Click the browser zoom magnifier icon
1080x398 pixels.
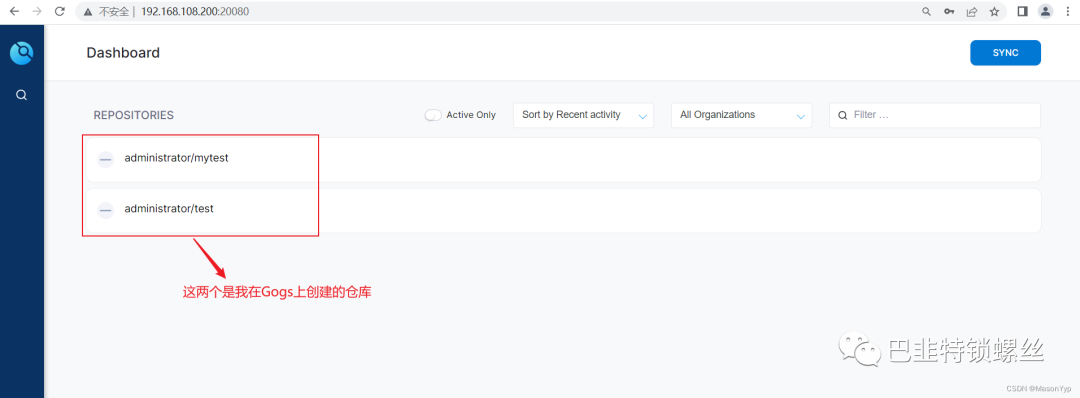(x=926, y=11)
